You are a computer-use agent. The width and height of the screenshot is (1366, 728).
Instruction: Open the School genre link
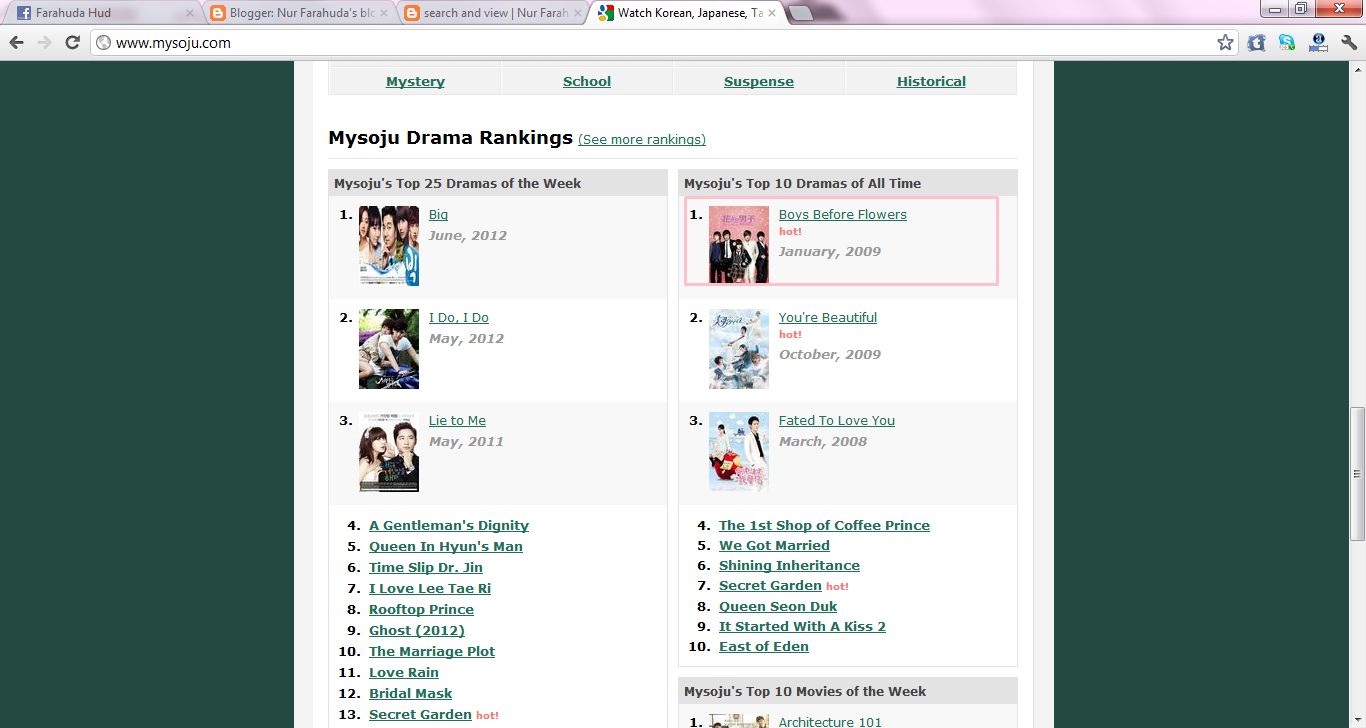[x=587, y=82]
